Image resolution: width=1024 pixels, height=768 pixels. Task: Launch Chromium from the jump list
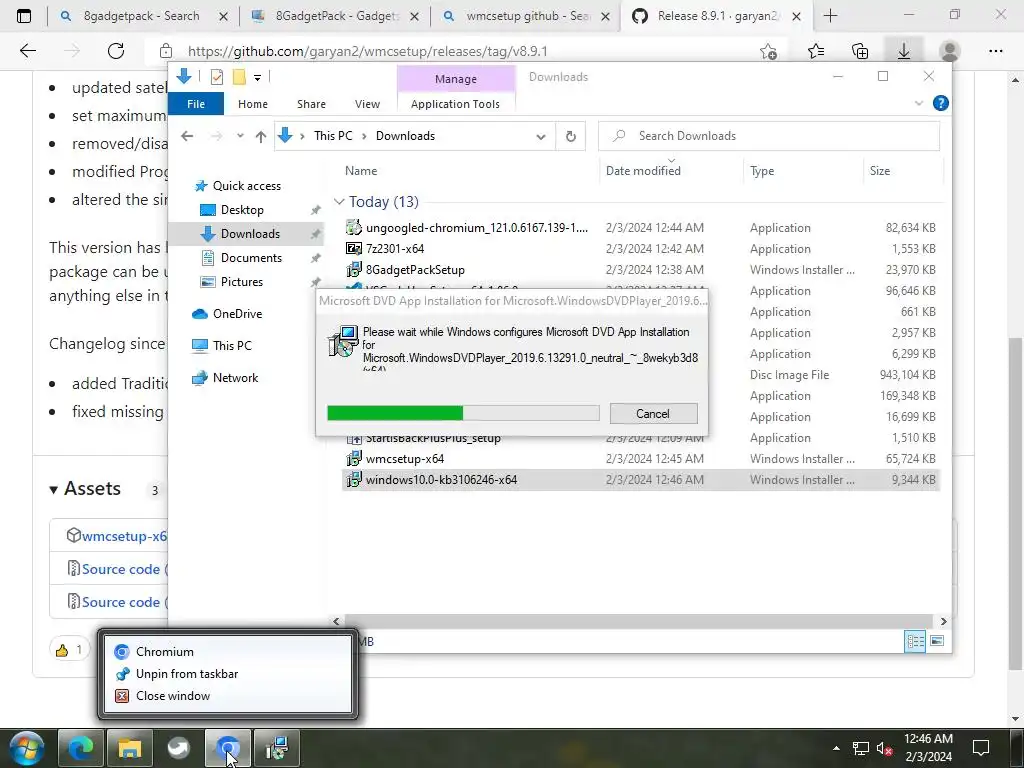165,652
